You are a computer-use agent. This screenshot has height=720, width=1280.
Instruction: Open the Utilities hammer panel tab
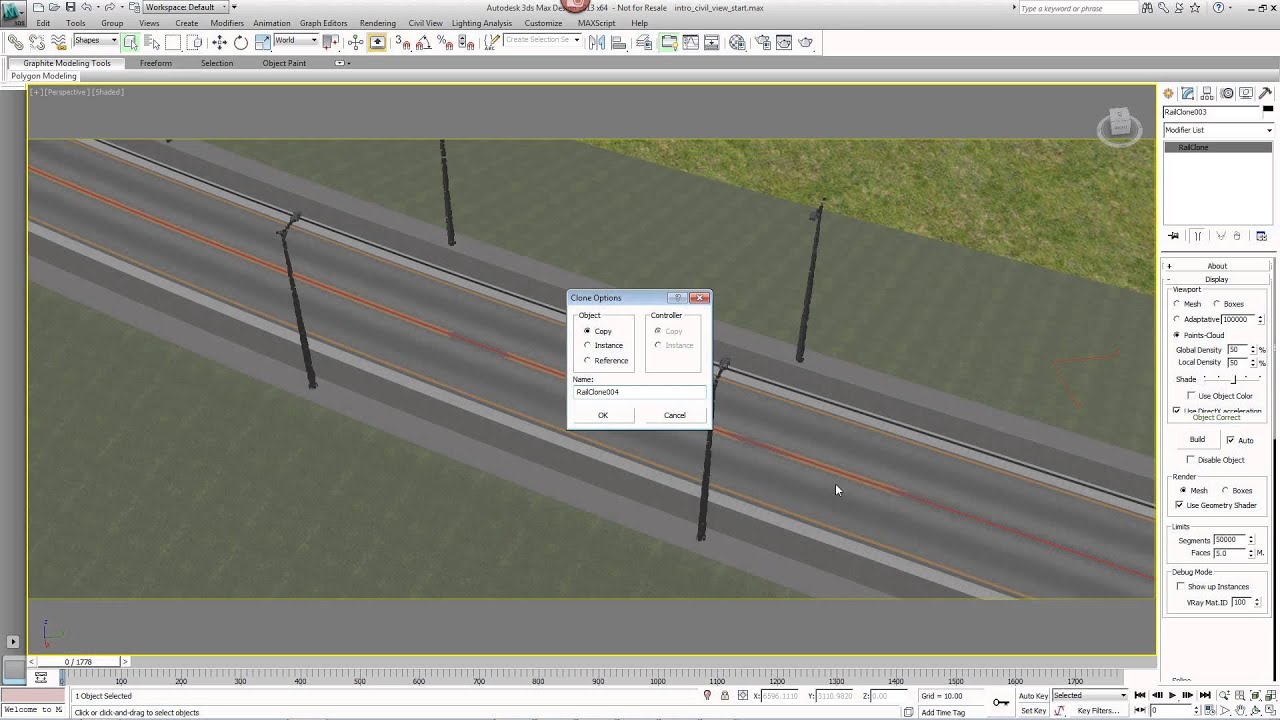[1265, 93]
